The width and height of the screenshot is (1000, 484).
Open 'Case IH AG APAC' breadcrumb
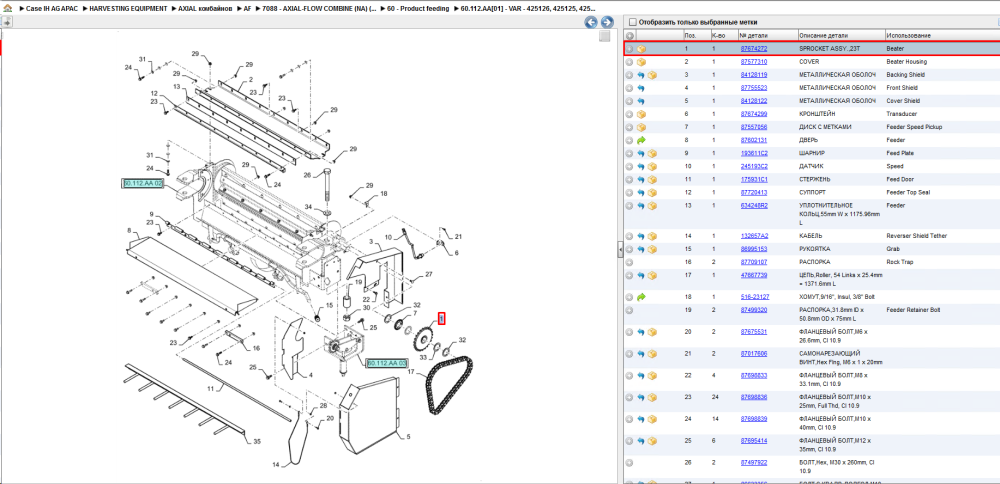[x=52, y=9]
